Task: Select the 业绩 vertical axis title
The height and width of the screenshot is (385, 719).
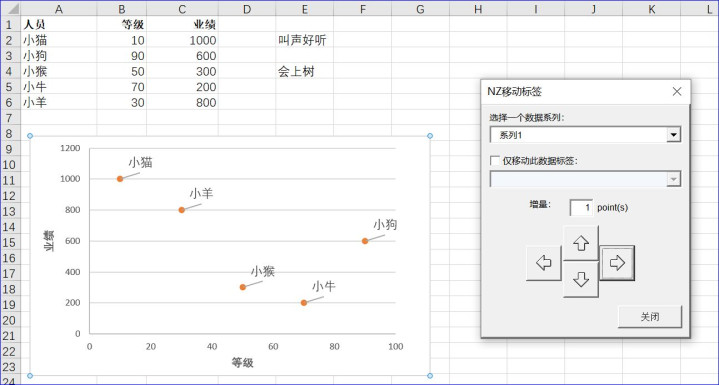Action: click(49, 241)
